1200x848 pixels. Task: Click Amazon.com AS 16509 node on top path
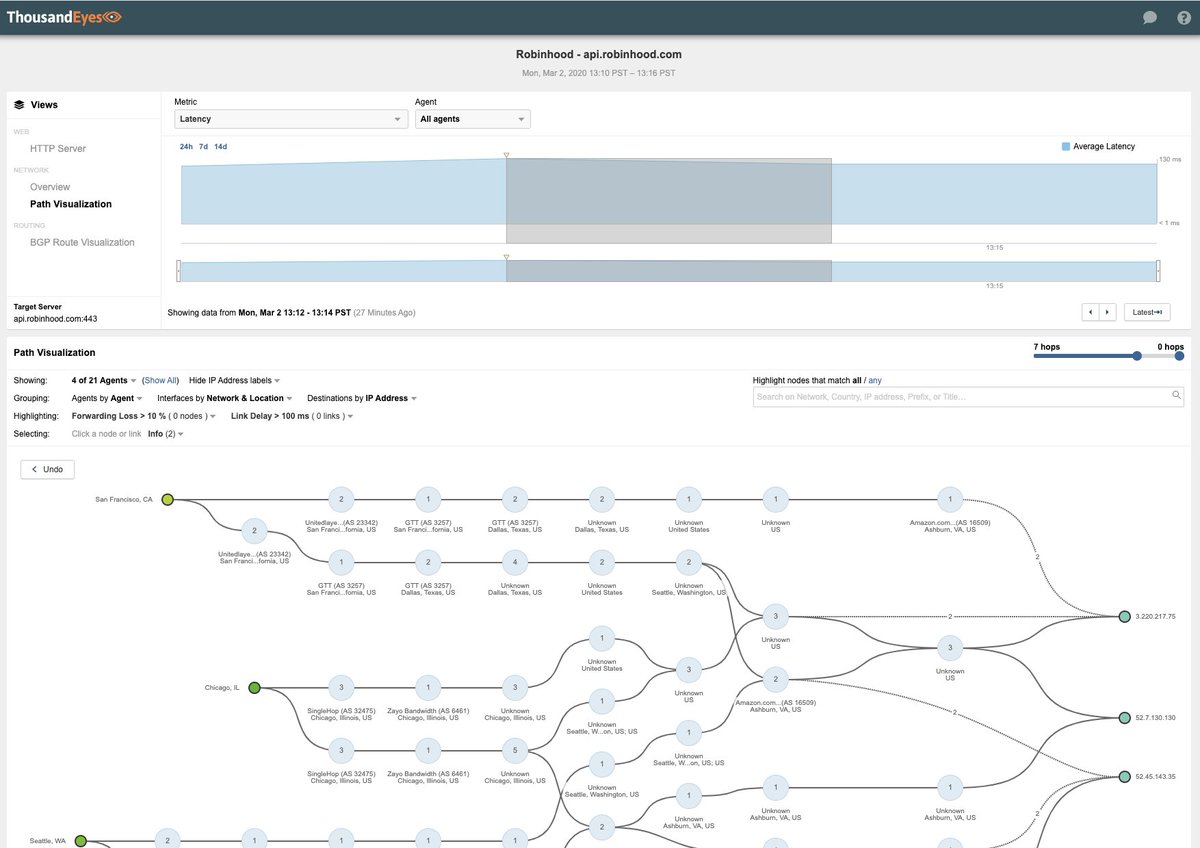[949, 499]
